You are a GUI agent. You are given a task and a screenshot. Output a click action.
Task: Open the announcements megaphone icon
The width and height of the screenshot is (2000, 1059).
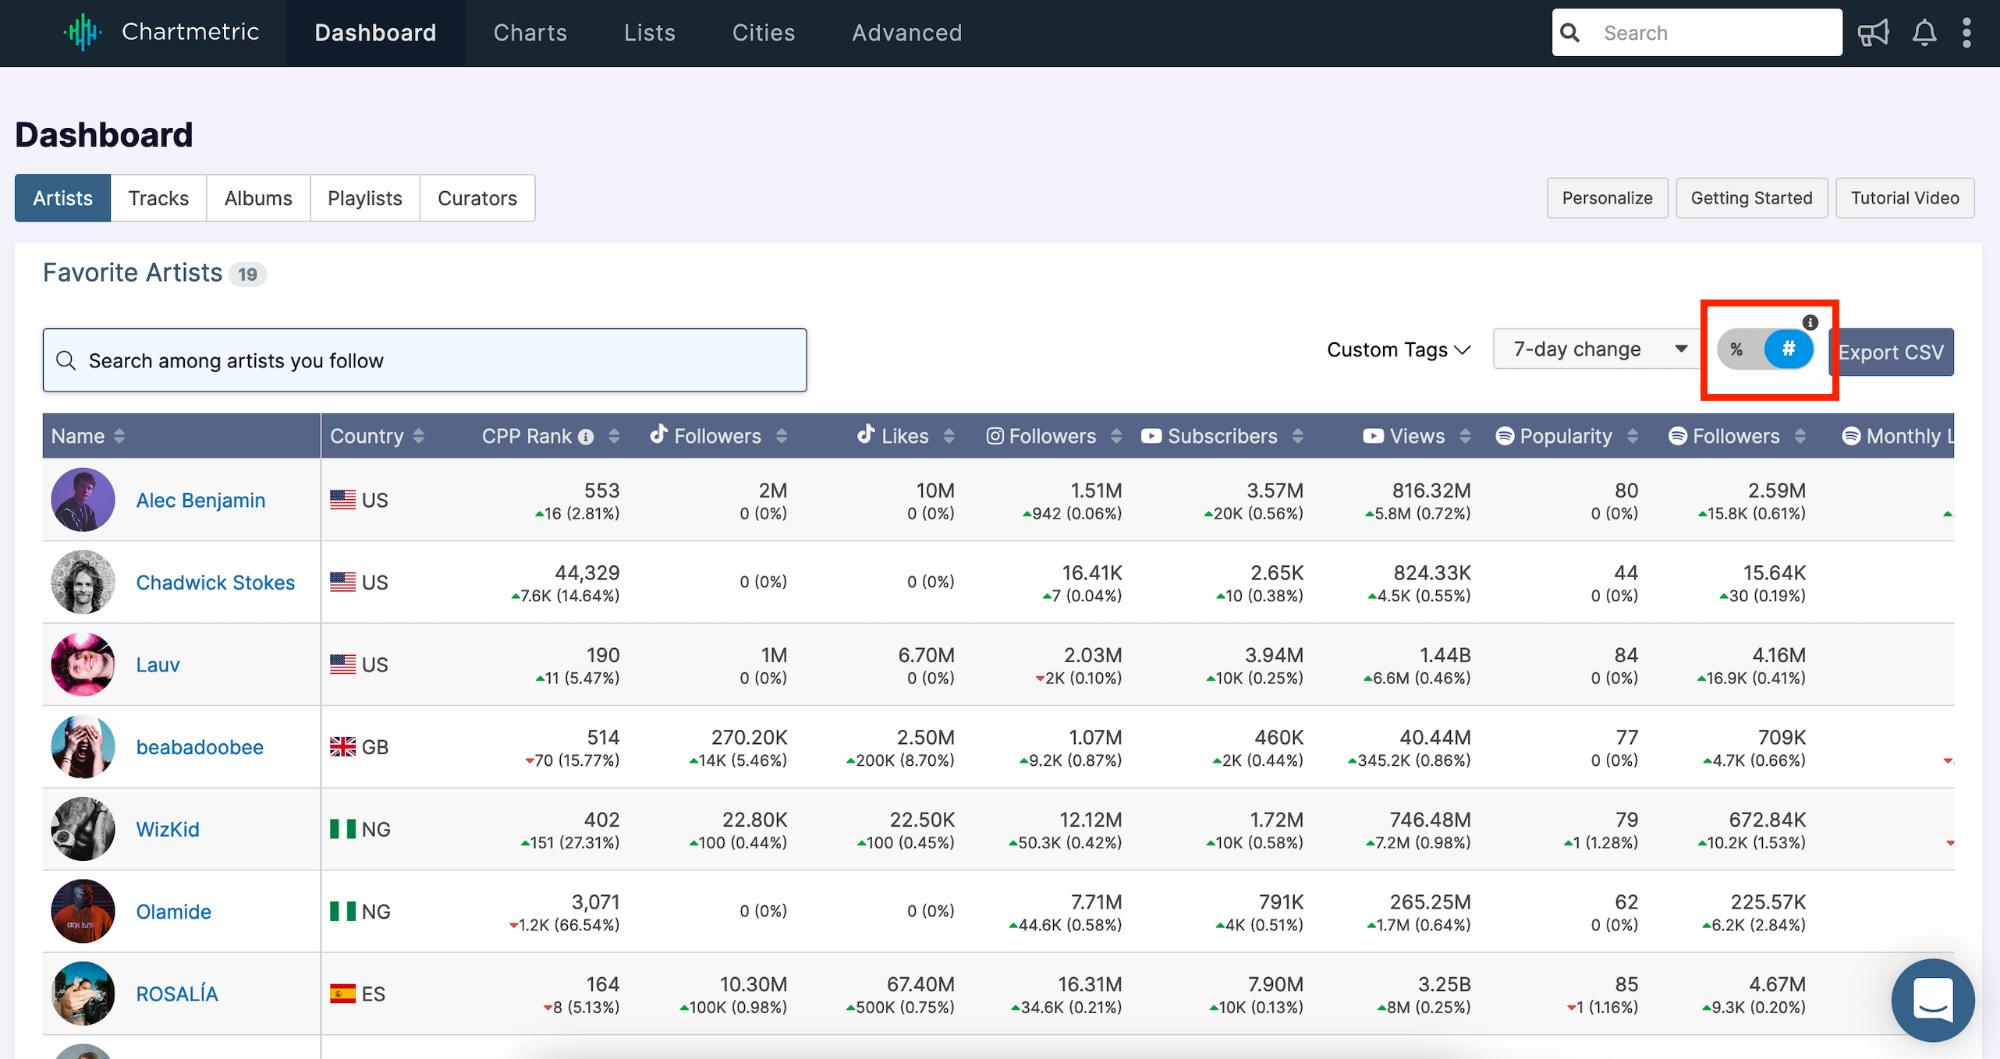click(x=1873, y=33)
